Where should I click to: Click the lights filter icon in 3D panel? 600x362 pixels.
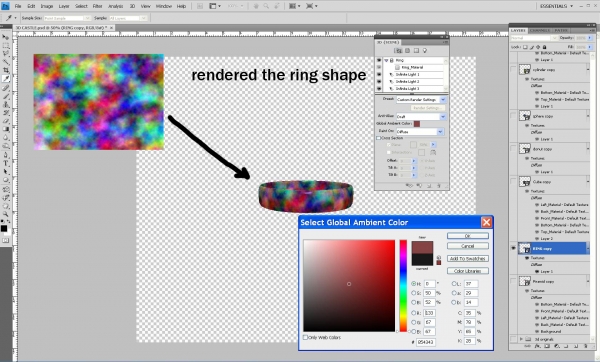[425, 51]
